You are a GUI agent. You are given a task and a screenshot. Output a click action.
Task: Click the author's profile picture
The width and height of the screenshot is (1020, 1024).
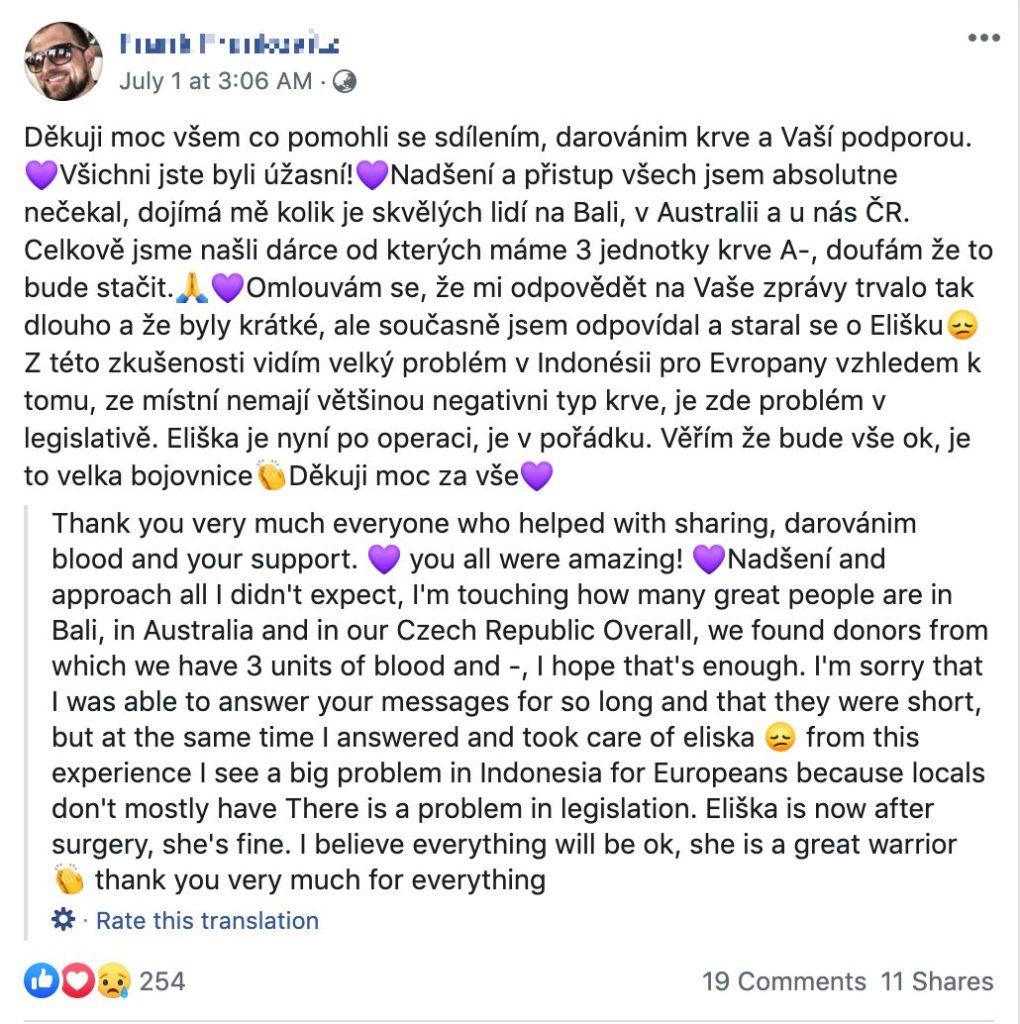coord(63,61)
